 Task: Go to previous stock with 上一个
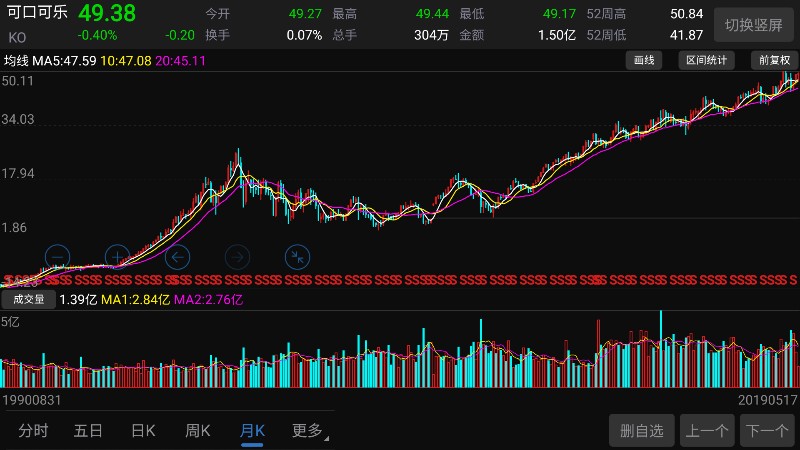click(707, 431)
